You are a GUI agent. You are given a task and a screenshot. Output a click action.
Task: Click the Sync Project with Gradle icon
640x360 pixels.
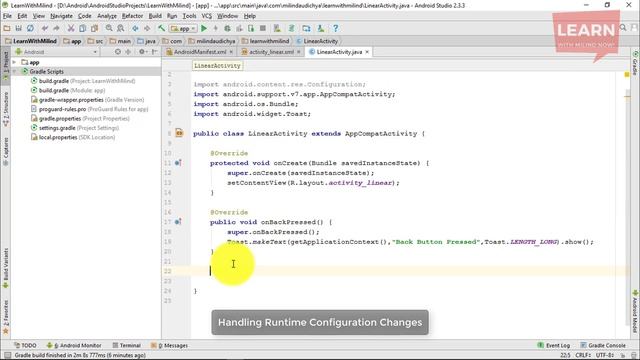(291, 28)
